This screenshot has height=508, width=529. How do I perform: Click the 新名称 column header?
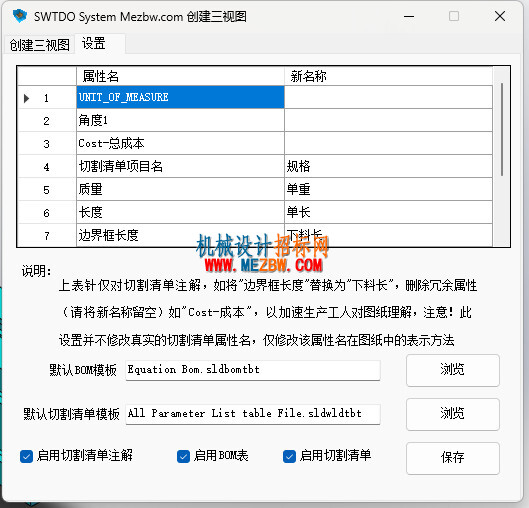pos(388,76)
